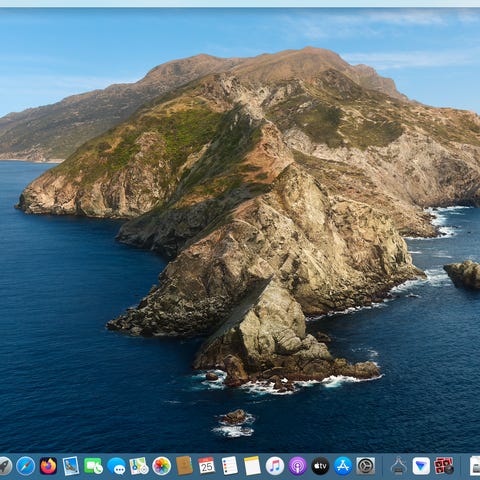Launch Maps from the Dock
The image size is (480, 480).
[x=139, y=466]
